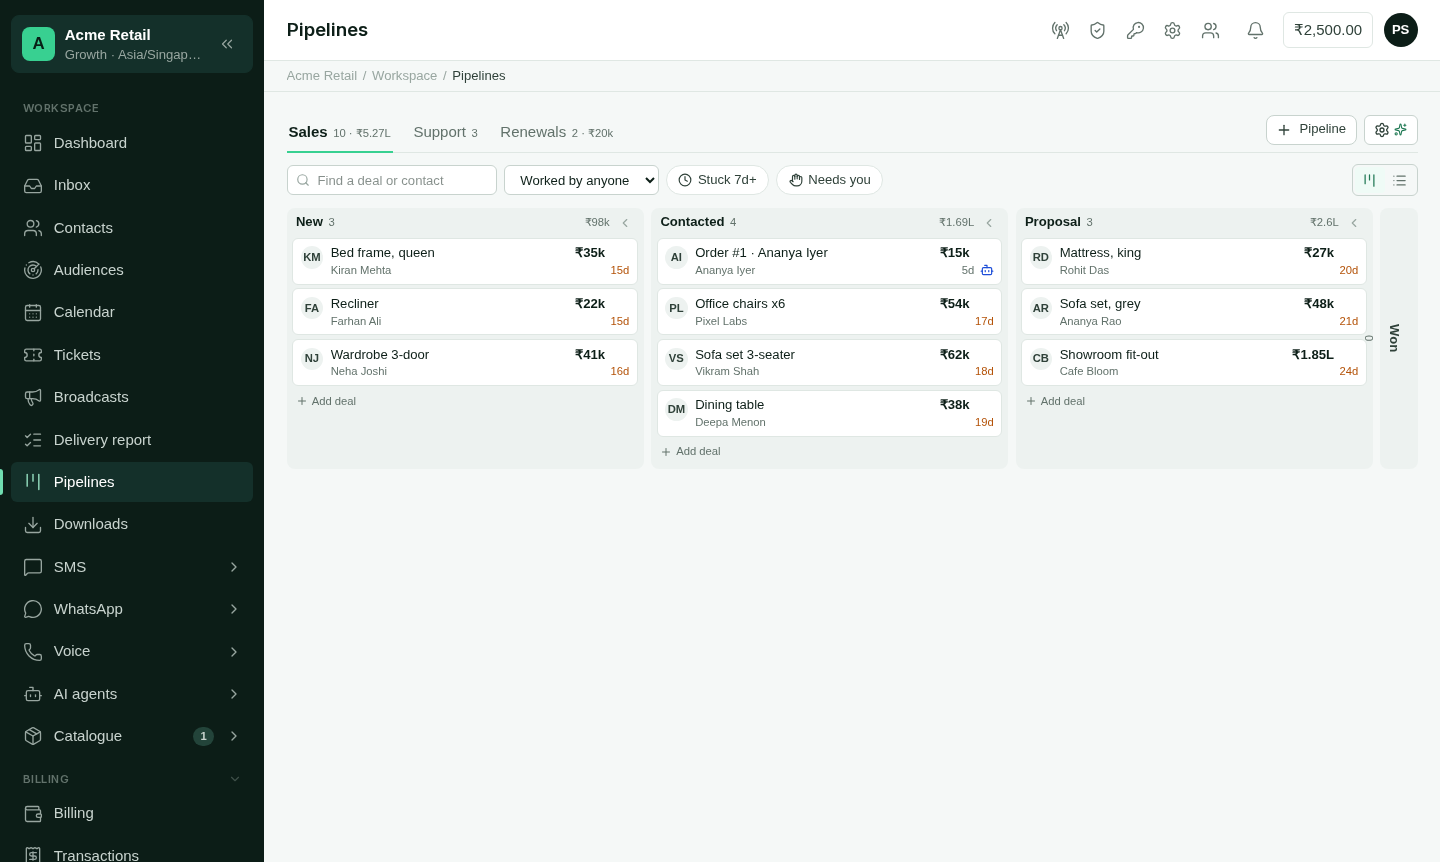
Task: Click the add Pipeline button
Action: click(x=1311, y=130)
